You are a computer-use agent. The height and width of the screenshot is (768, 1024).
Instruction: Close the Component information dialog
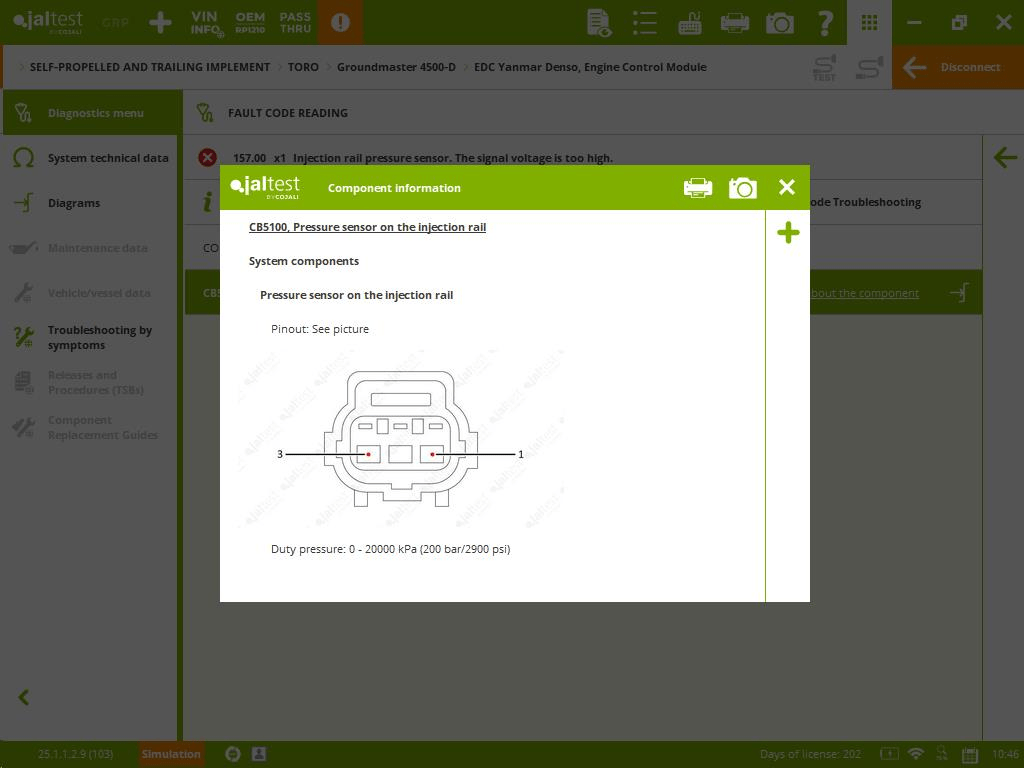point(787,187)
